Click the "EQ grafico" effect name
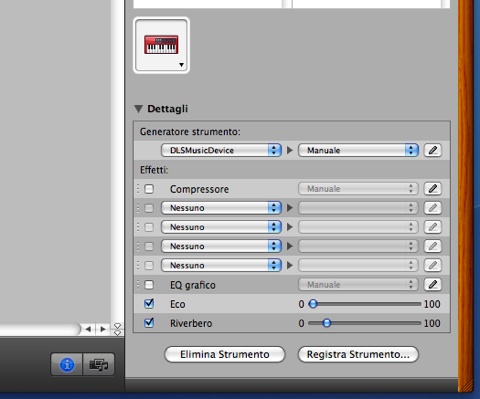This screenshot has width=480, height=399. (x=193, y=285)
